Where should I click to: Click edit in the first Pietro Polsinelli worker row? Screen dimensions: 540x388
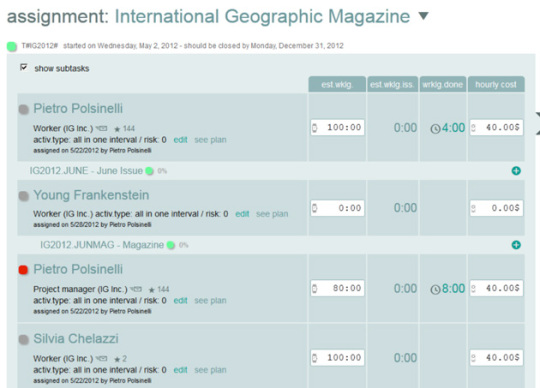point(180,140)
